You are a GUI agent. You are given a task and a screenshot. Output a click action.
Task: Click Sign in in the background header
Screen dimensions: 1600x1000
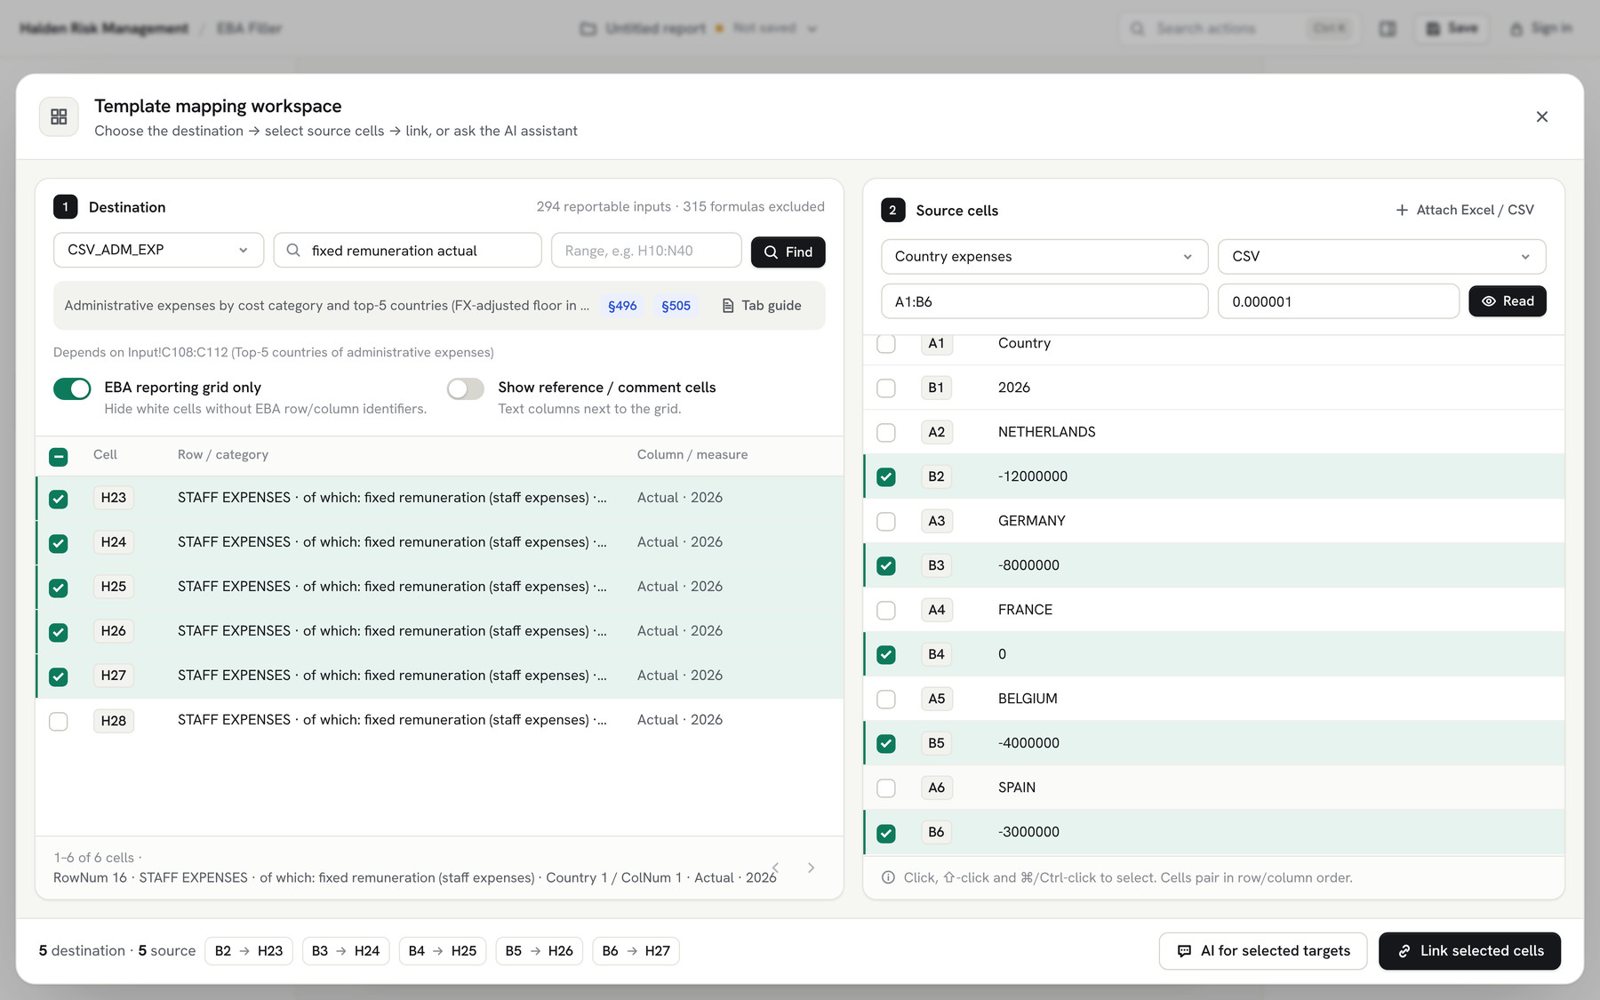(x=1541, y=28)
